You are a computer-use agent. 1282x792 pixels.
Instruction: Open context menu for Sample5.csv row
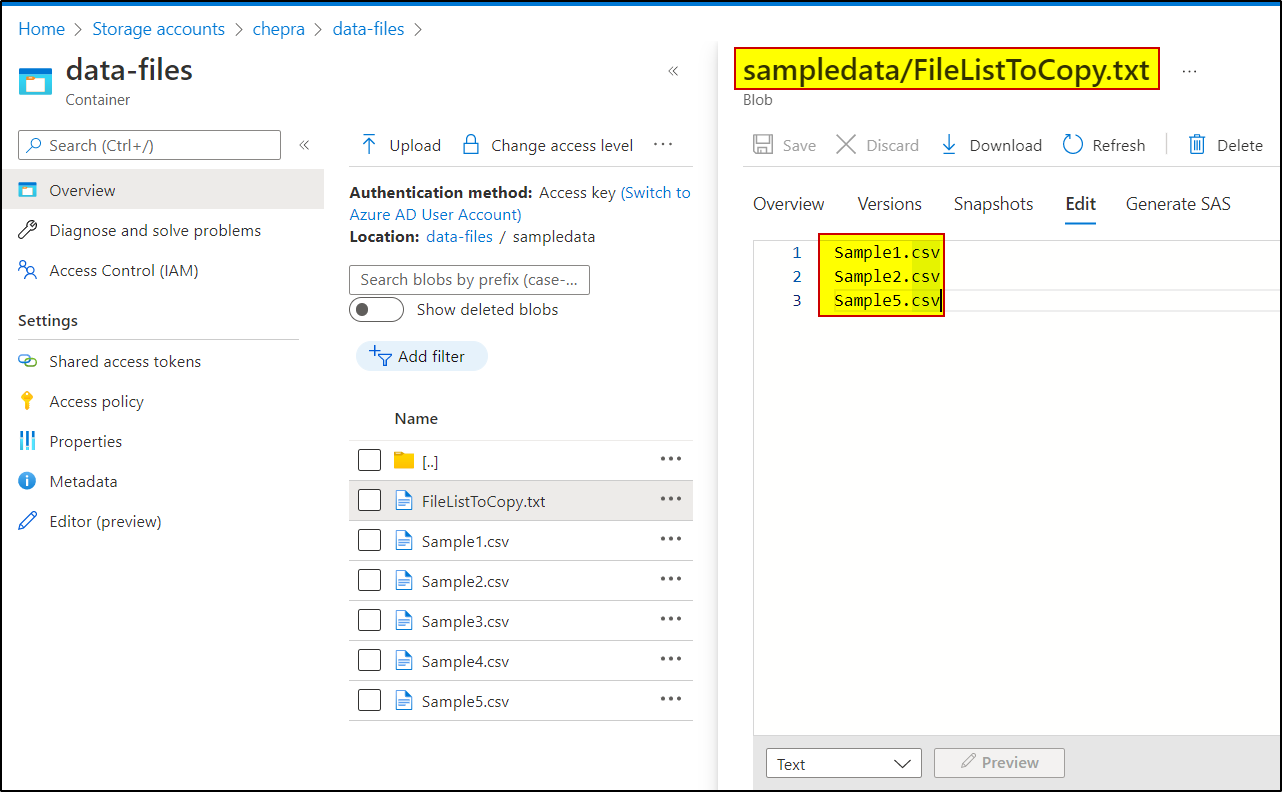point(670,699)
